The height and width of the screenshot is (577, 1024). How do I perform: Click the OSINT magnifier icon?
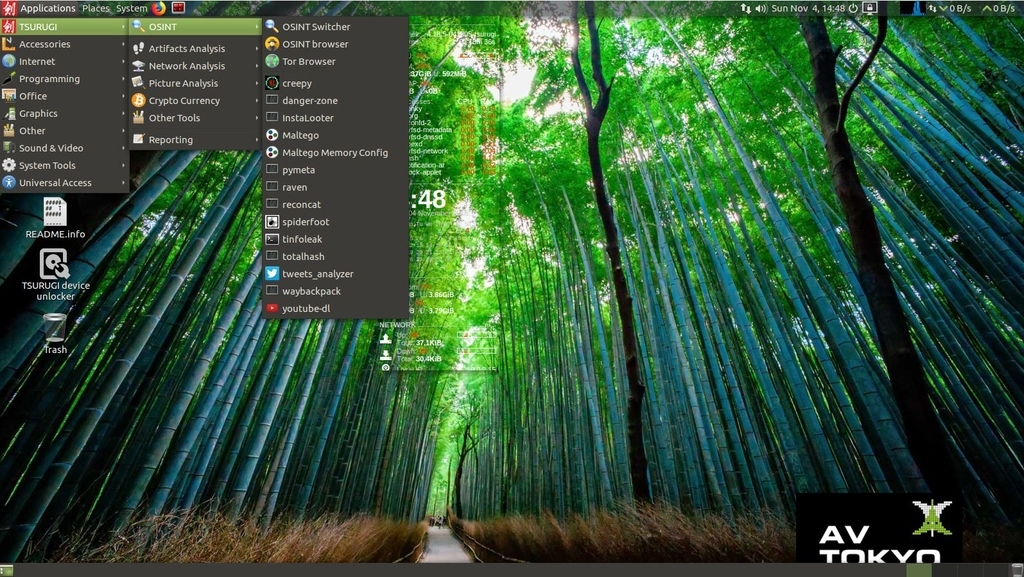(x=141, y=26)
